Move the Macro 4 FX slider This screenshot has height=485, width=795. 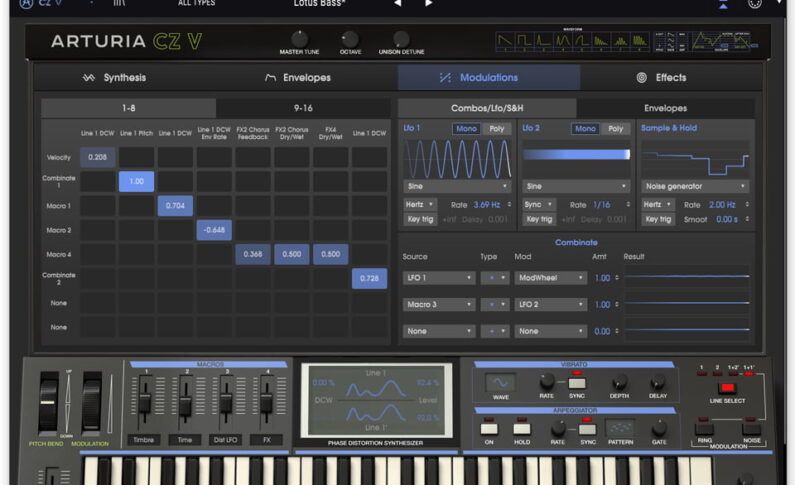point(266,403)
